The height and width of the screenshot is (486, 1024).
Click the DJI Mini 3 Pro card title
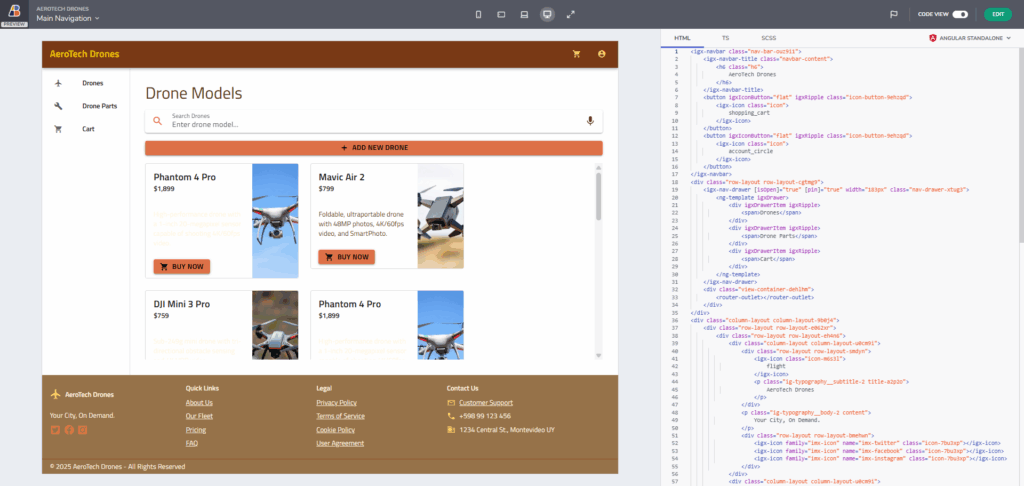click(x=182, y=304)
